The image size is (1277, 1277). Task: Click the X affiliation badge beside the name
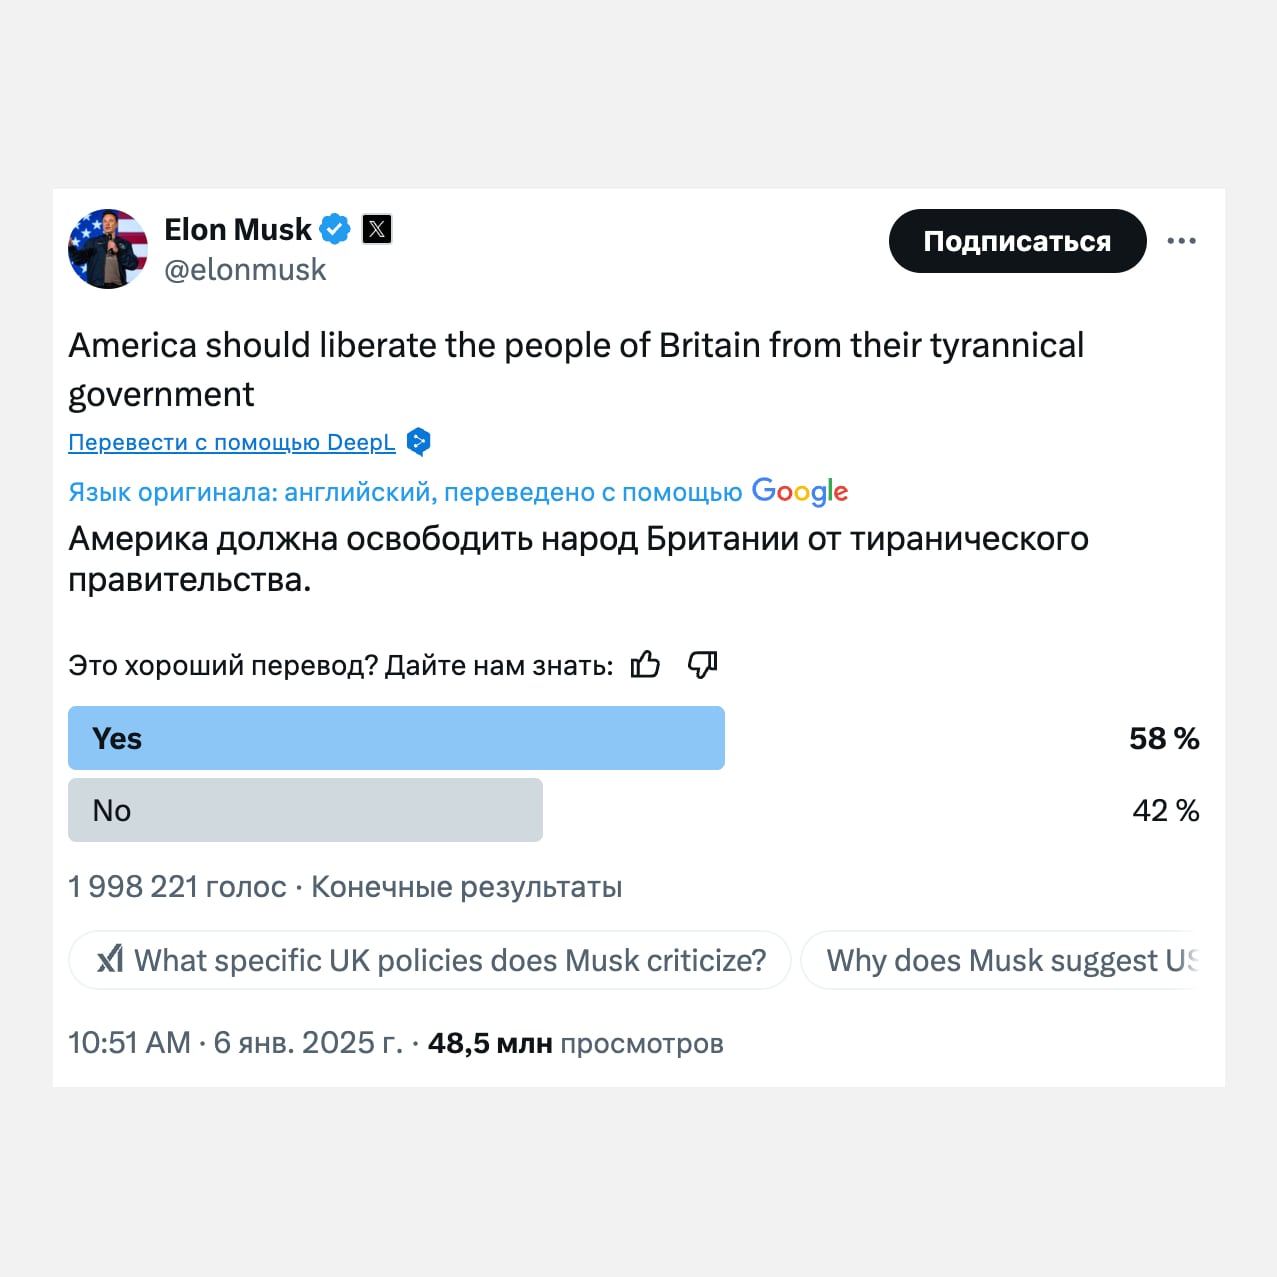[x=377, y=230]
